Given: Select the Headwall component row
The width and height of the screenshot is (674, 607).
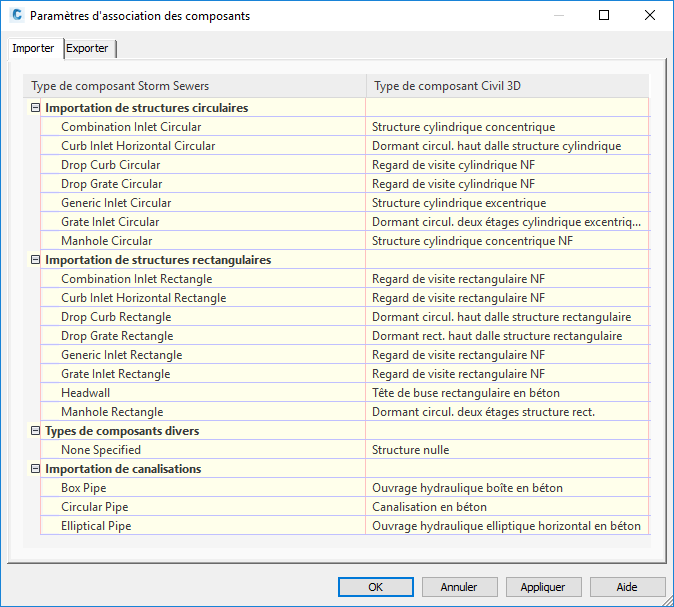Looking at the screenshot, I should [85, 393].
